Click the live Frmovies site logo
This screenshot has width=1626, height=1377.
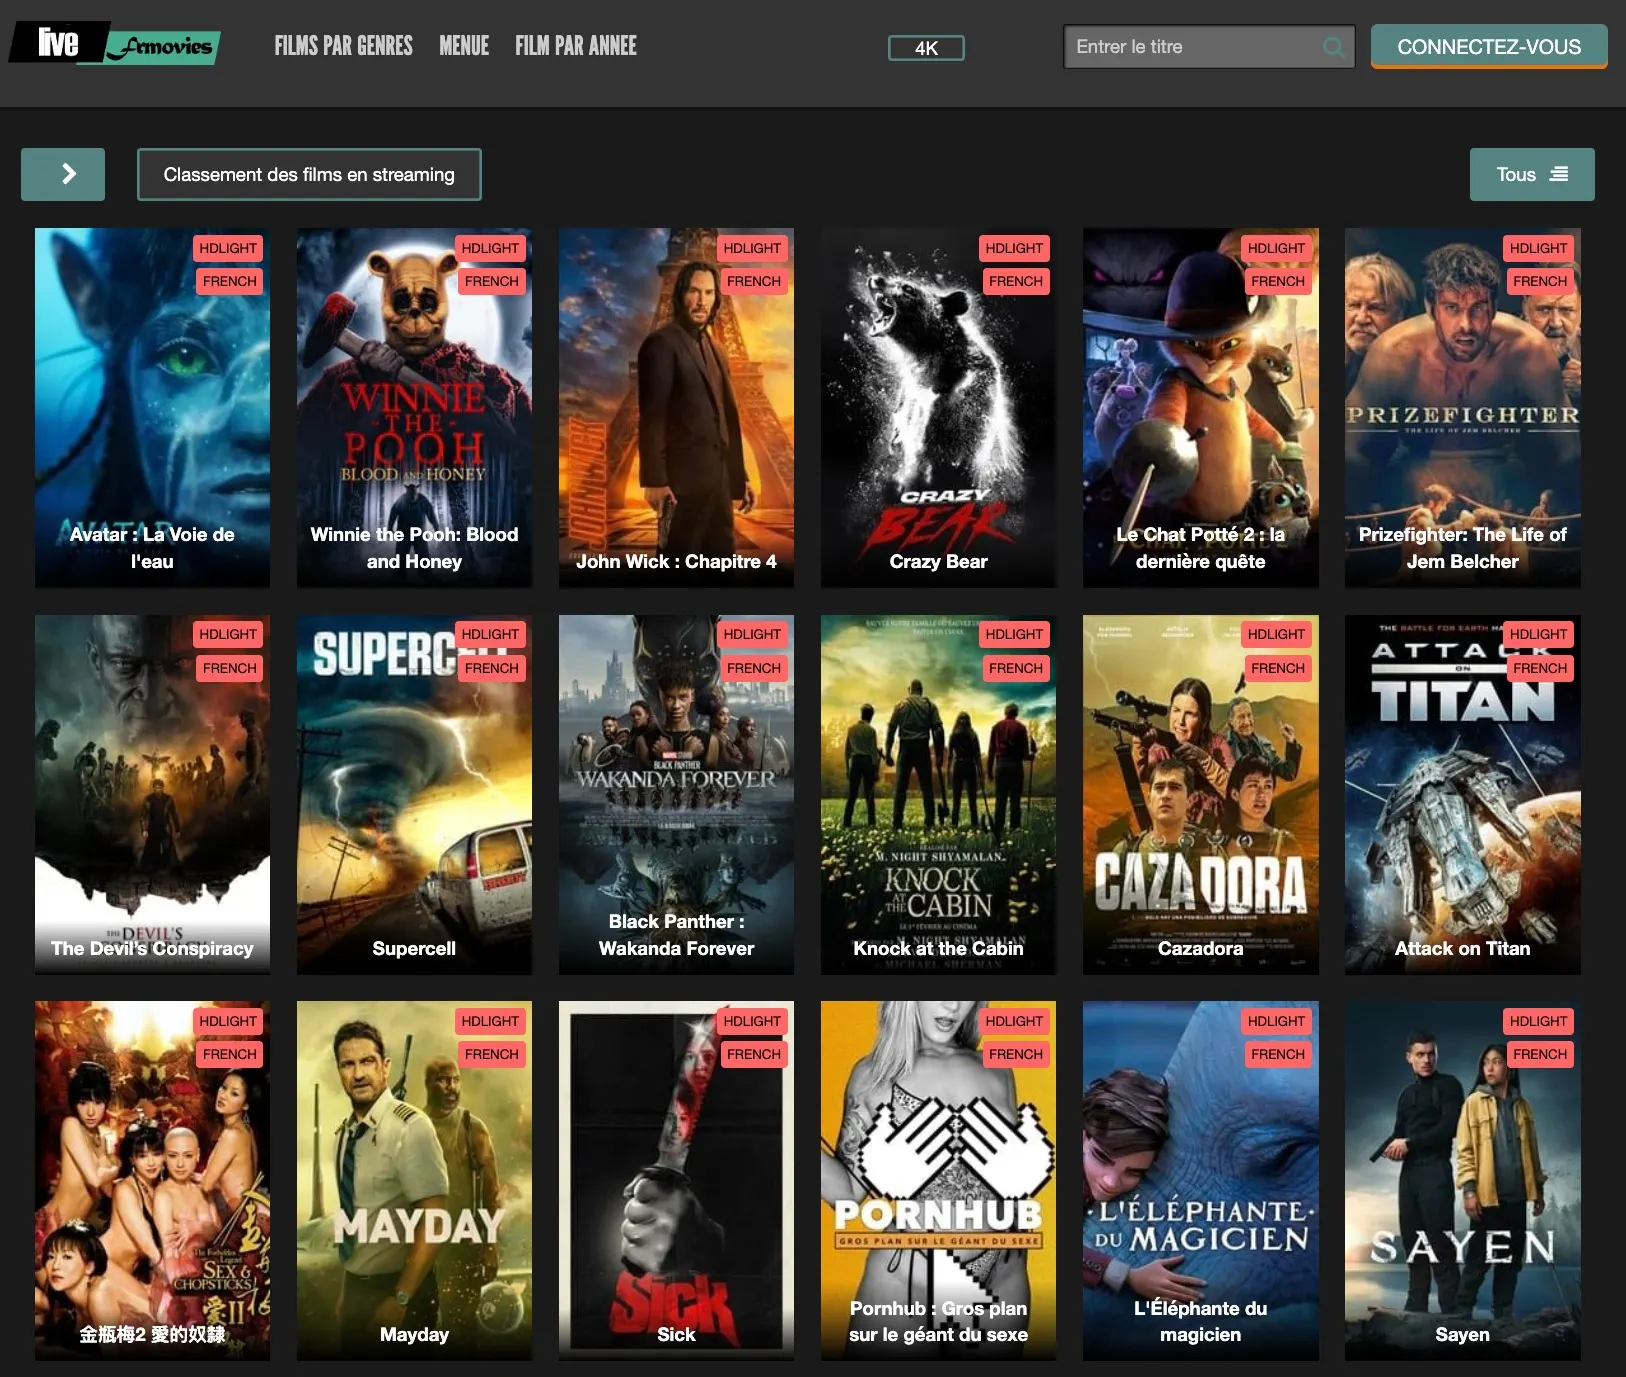(x=115, y=43)
